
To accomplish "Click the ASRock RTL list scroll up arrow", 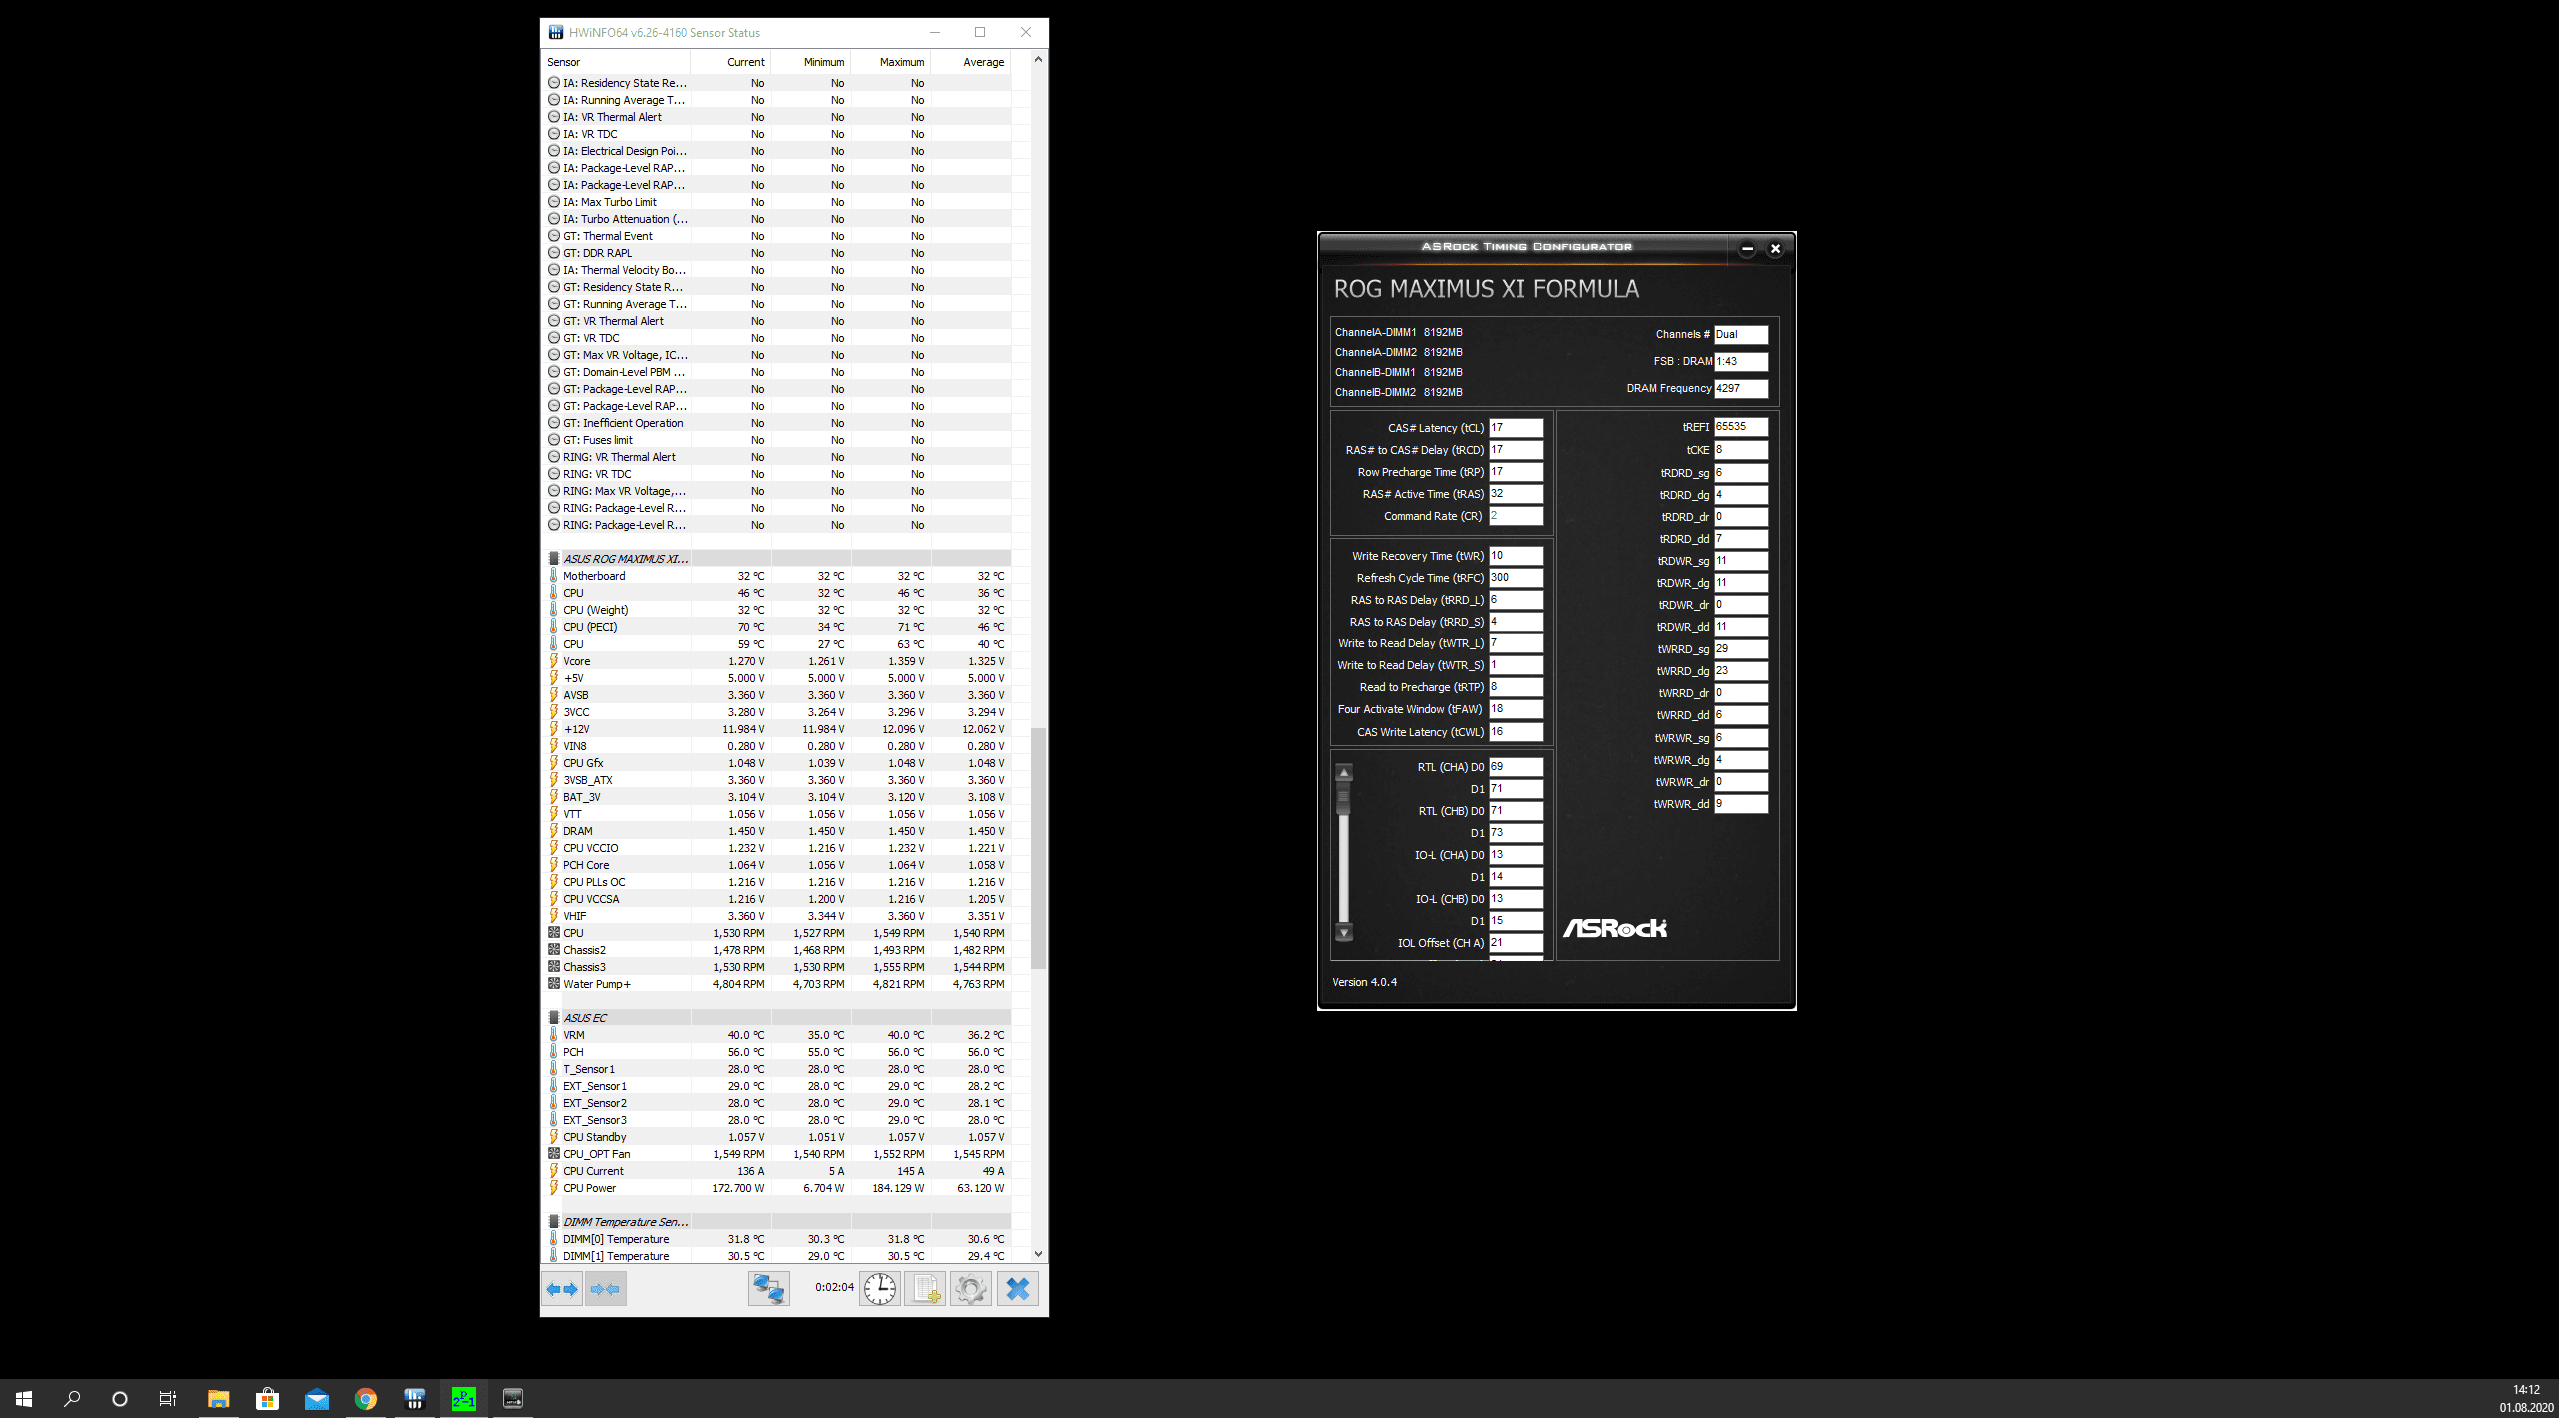I will pyautogui.click(x=1344, y=772).
